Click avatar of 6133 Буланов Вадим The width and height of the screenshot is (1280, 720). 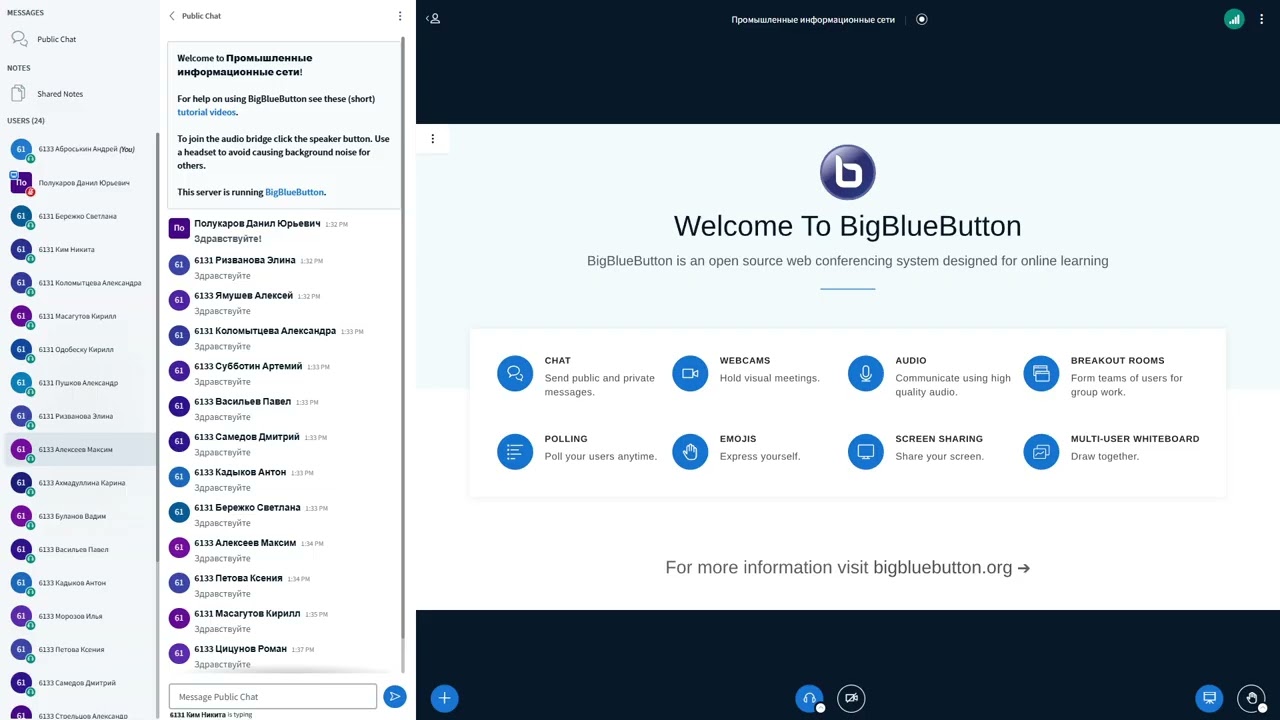pyautogui.click(x=21, y=516)
